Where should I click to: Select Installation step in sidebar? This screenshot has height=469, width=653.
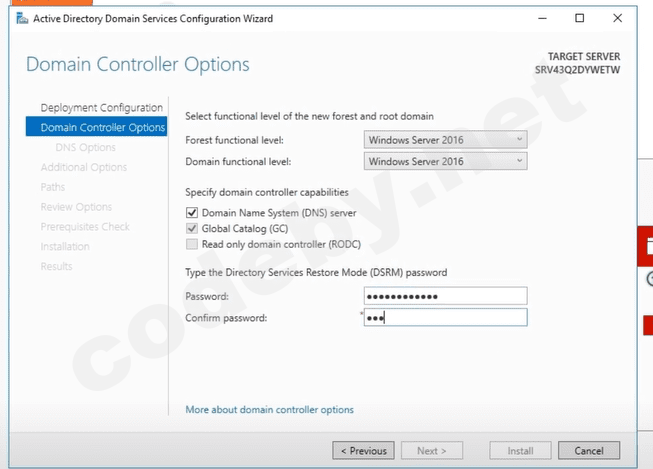(x=65, y=247)
